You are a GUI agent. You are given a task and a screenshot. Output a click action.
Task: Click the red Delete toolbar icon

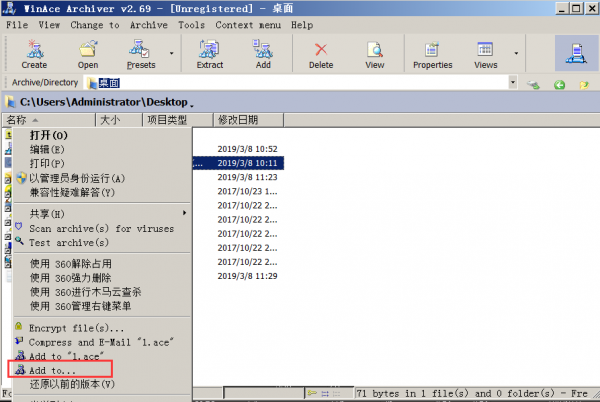tap(321, 52)
